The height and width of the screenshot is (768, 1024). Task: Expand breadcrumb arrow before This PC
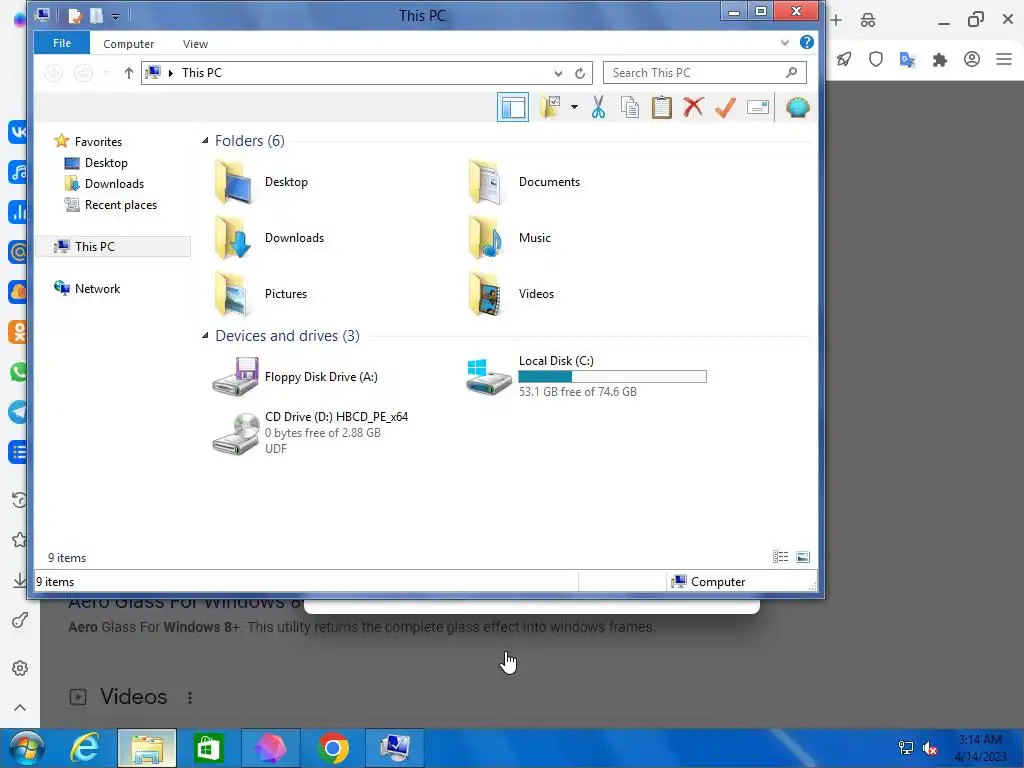click(170, 73)
